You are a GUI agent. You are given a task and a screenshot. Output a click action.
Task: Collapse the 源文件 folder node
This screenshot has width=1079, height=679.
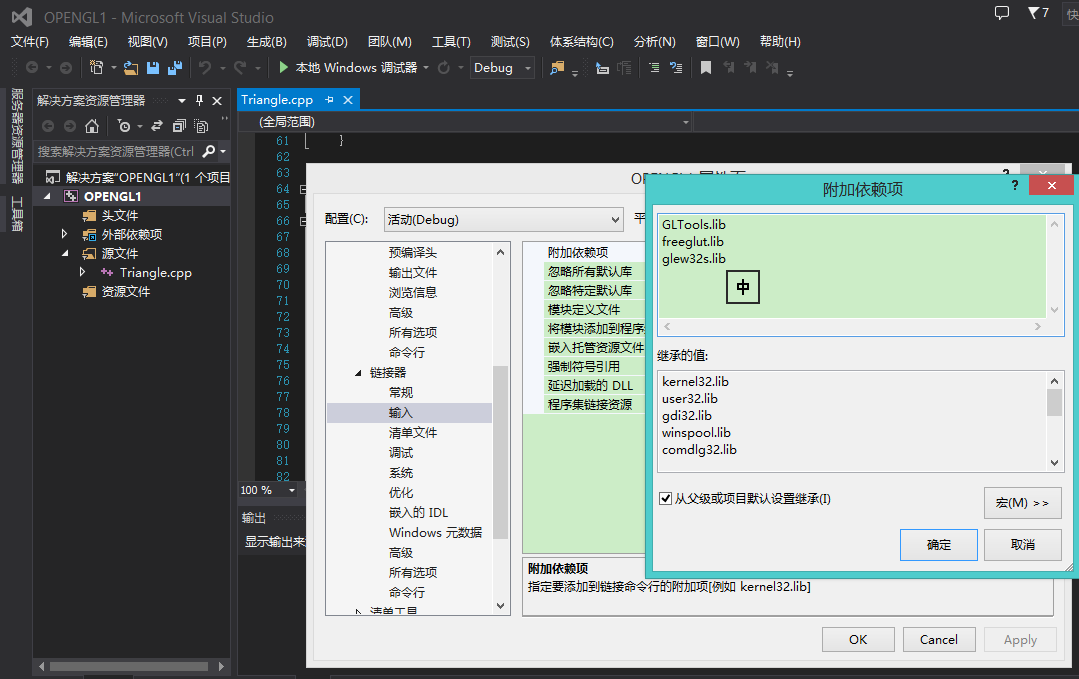coord(65,253)
